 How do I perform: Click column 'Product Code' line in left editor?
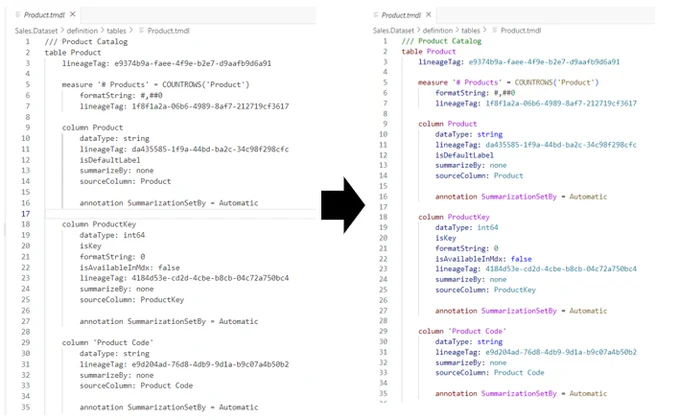[x=108, y=342]
